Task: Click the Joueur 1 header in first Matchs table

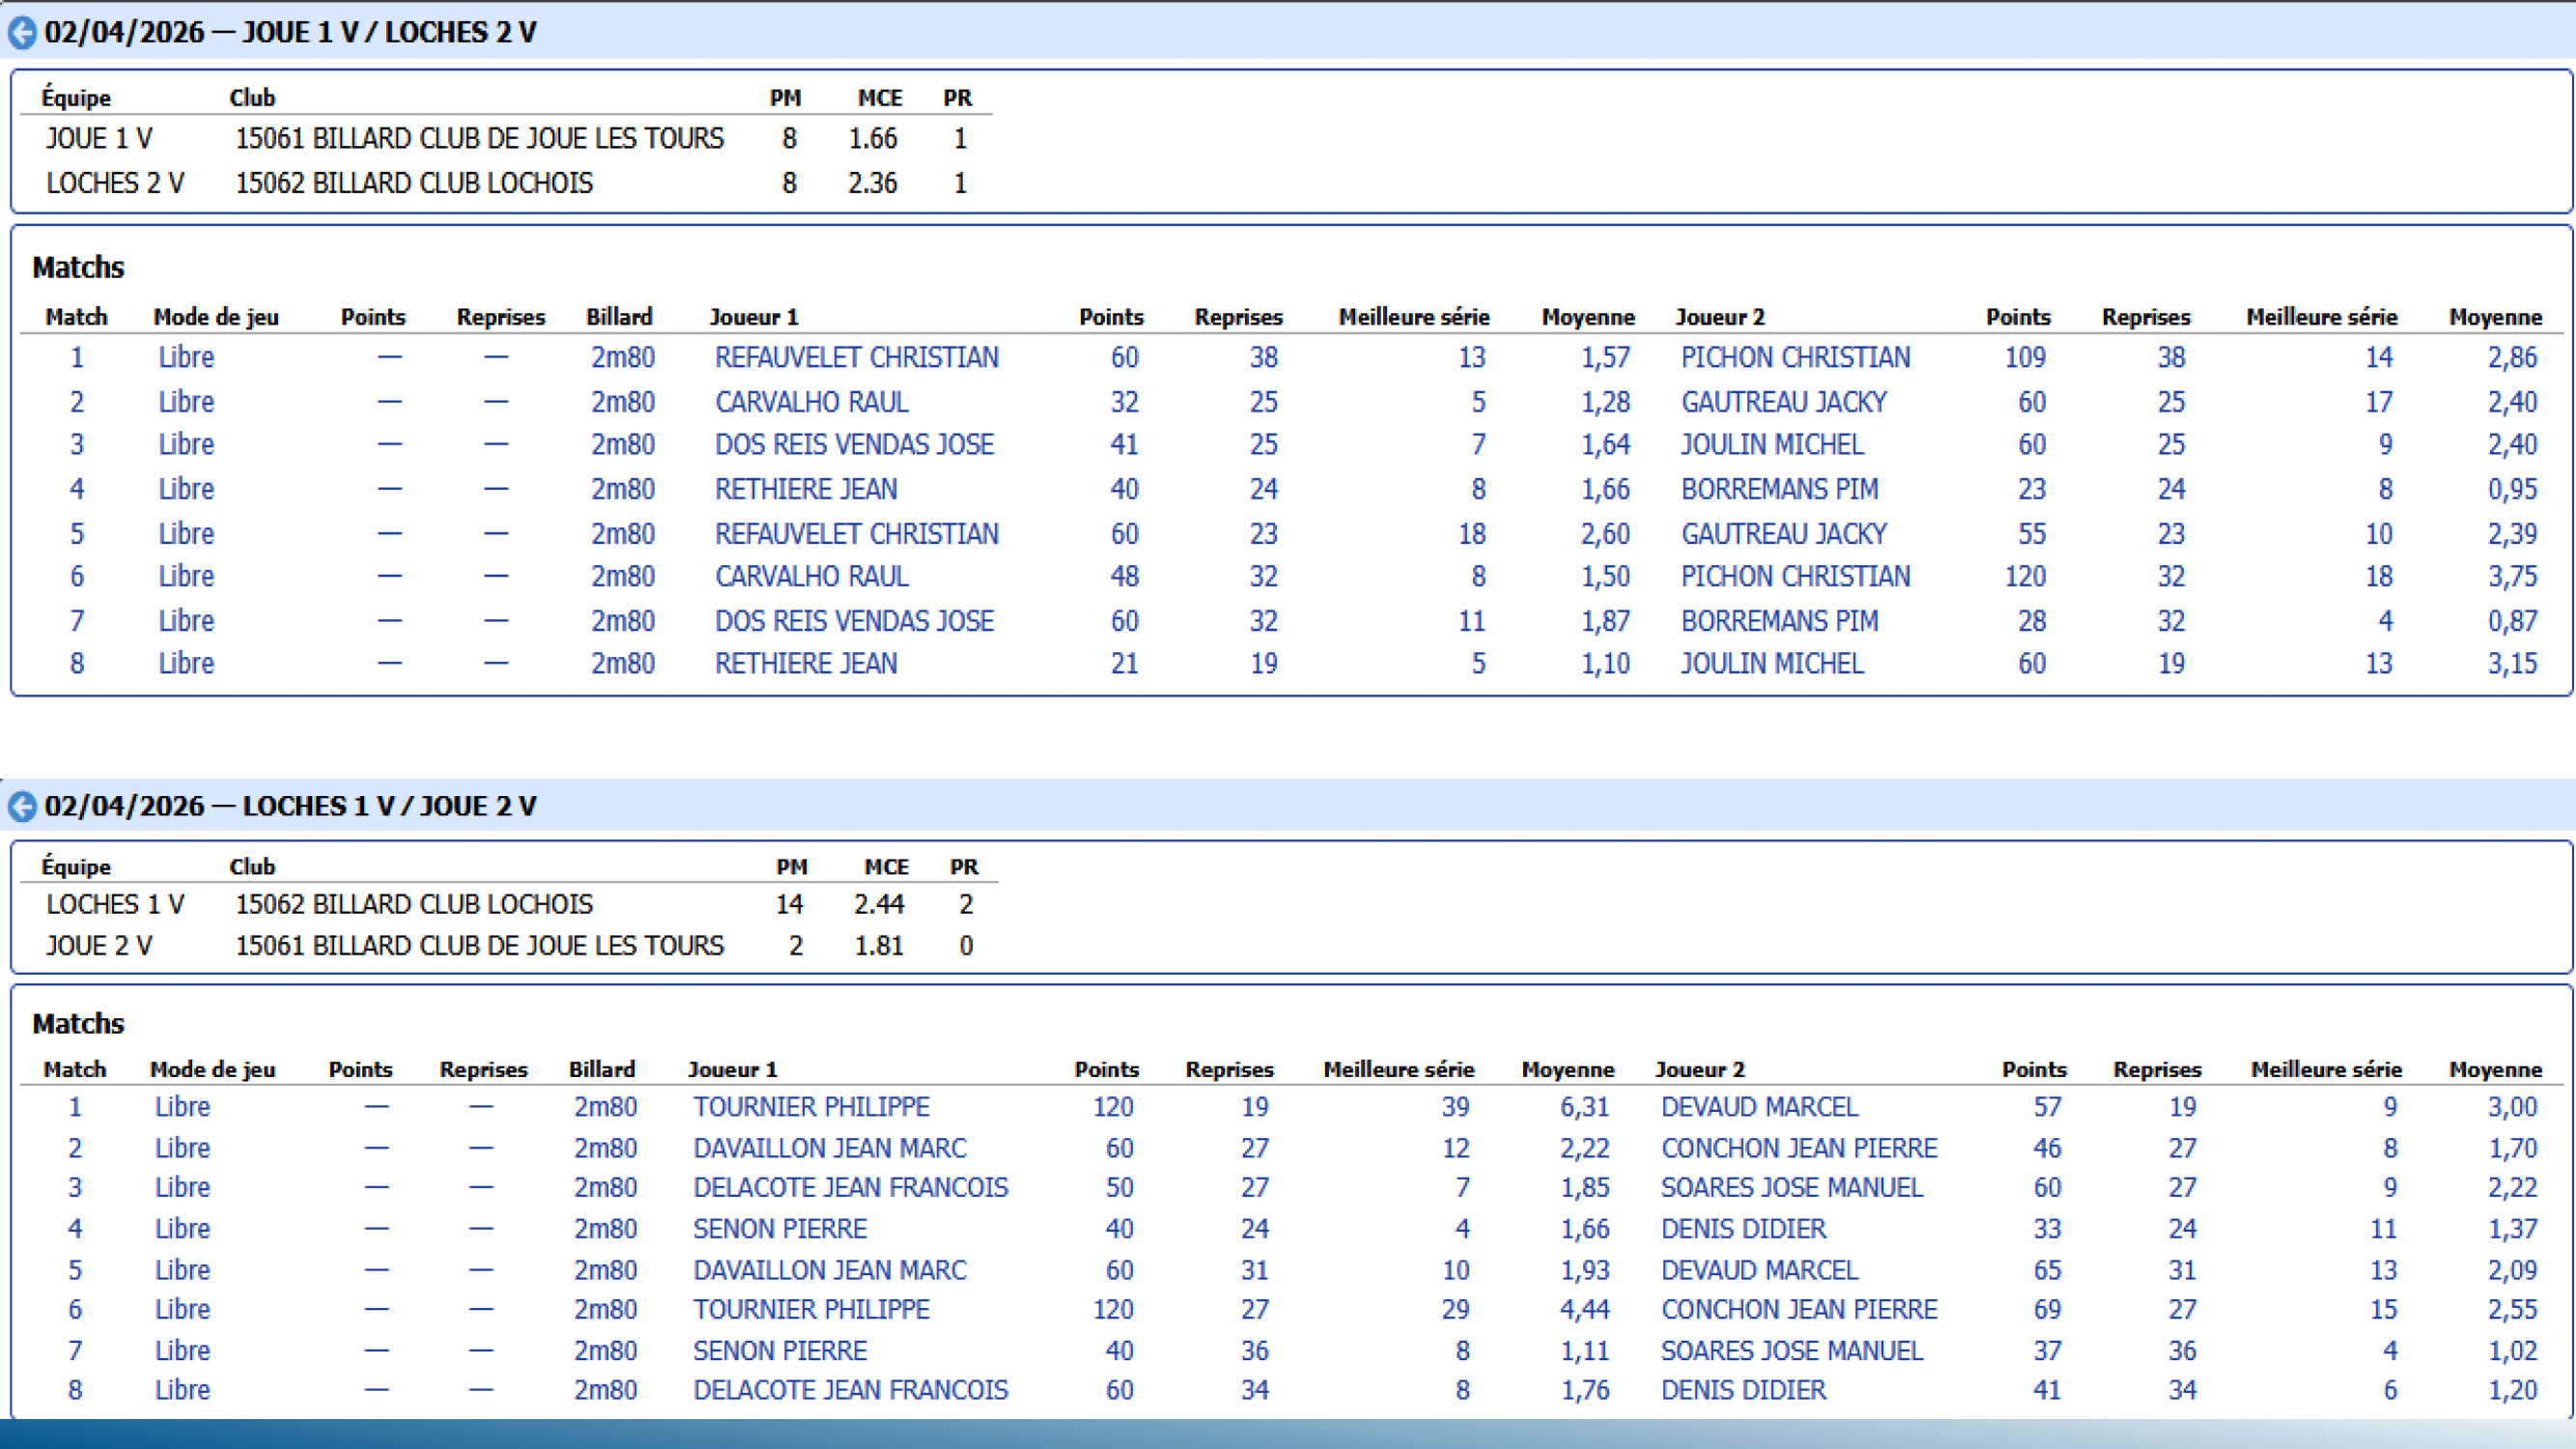Action: tap(754, 317)
